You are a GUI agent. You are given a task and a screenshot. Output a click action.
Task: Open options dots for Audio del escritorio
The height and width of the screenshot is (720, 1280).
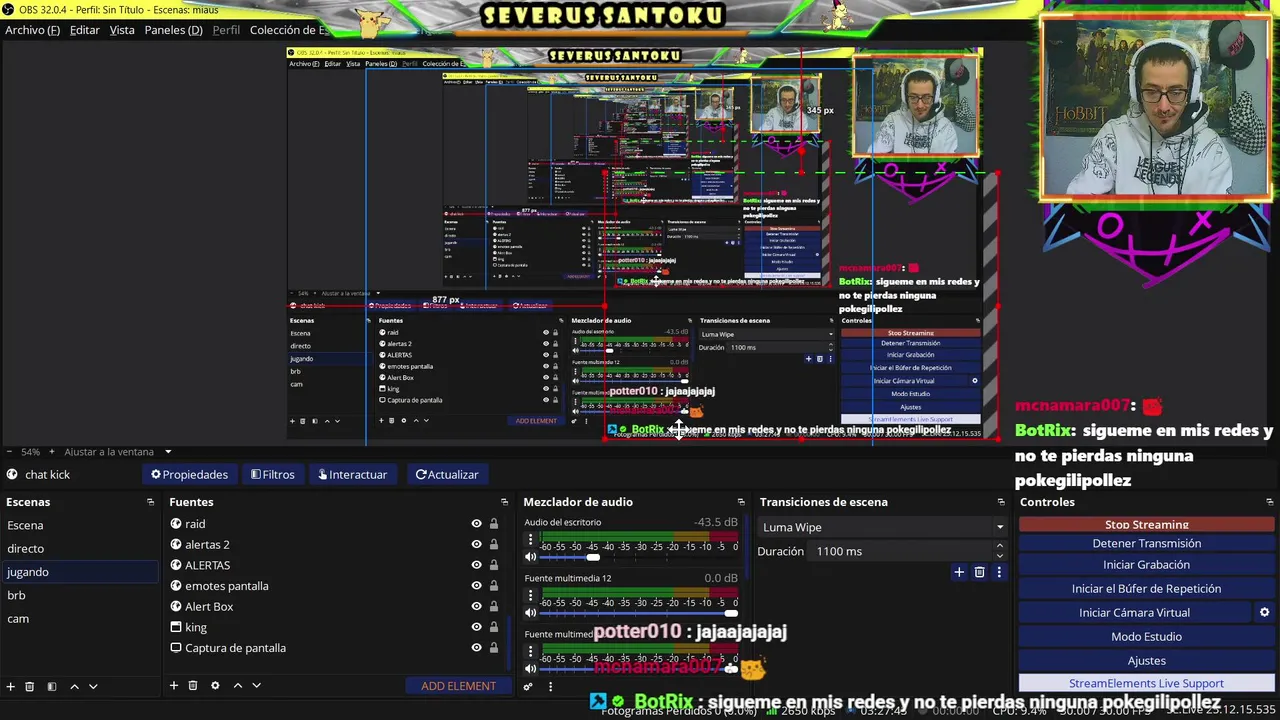[531, 540]
